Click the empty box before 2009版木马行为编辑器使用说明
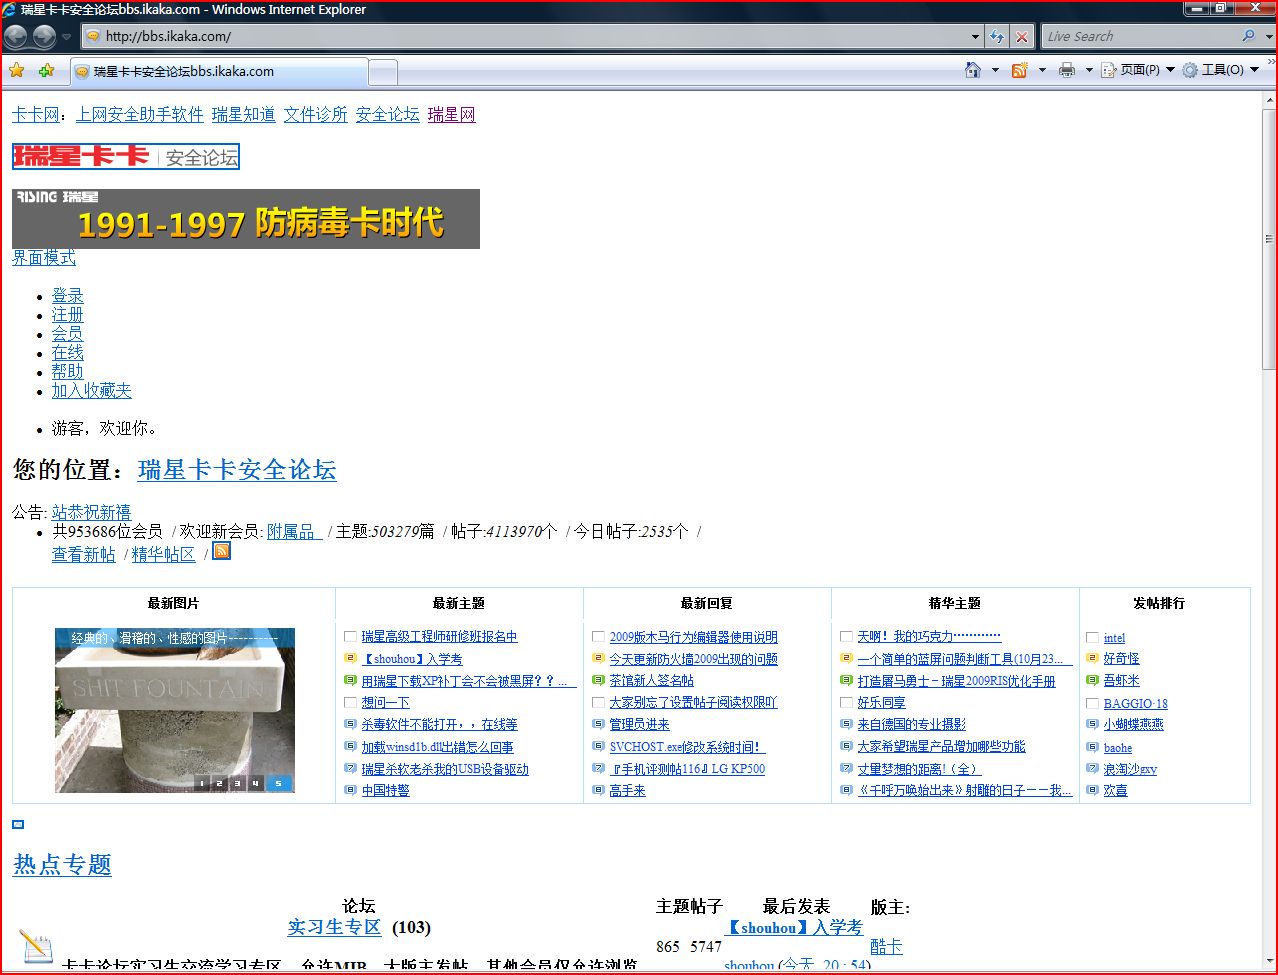The height and width of the screenshot is (975, 1278). click(x=598, y=636)
